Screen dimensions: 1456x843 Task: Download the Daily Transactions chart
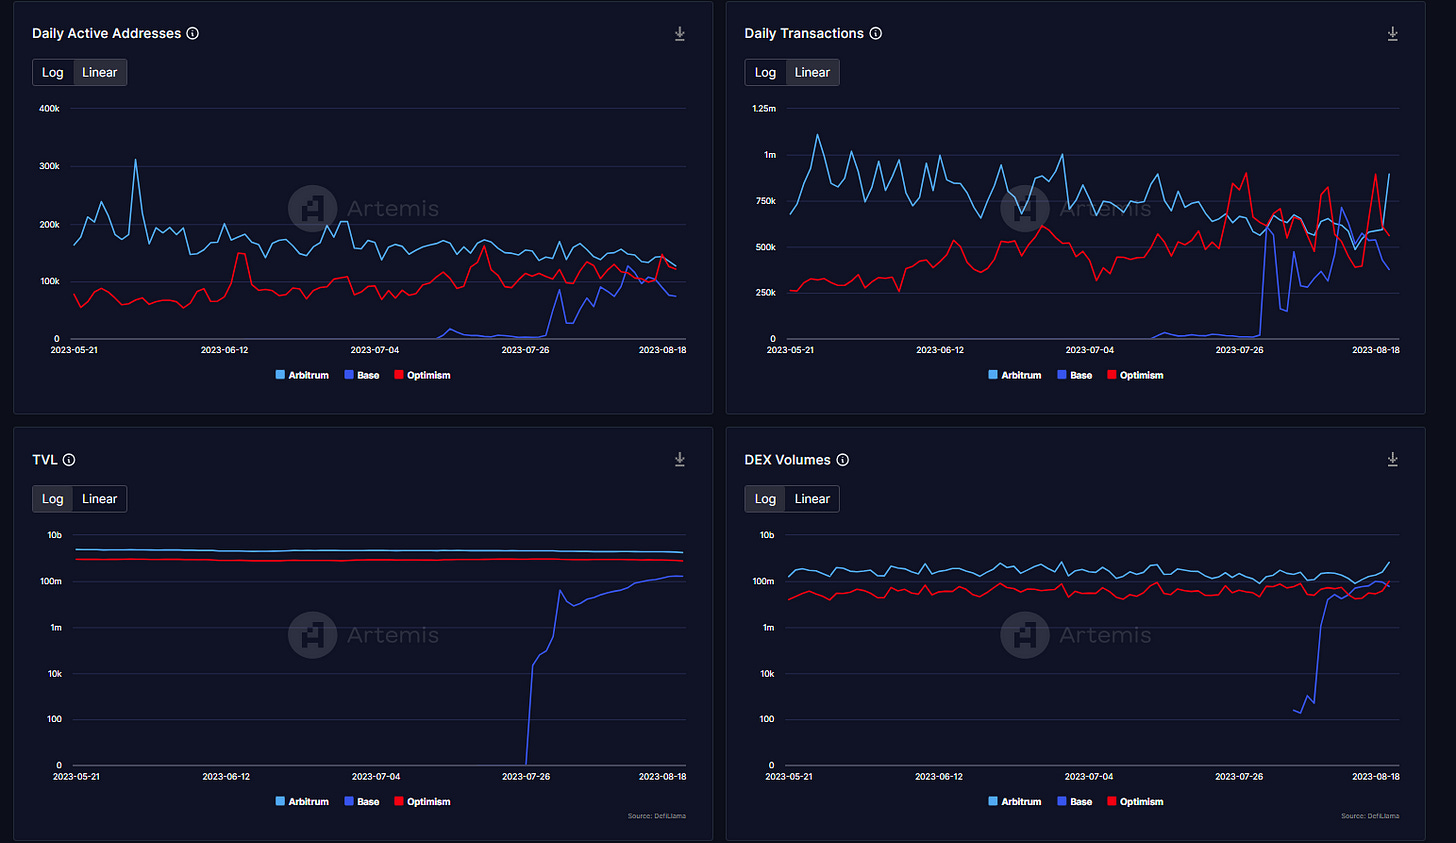pos(1393,34)
